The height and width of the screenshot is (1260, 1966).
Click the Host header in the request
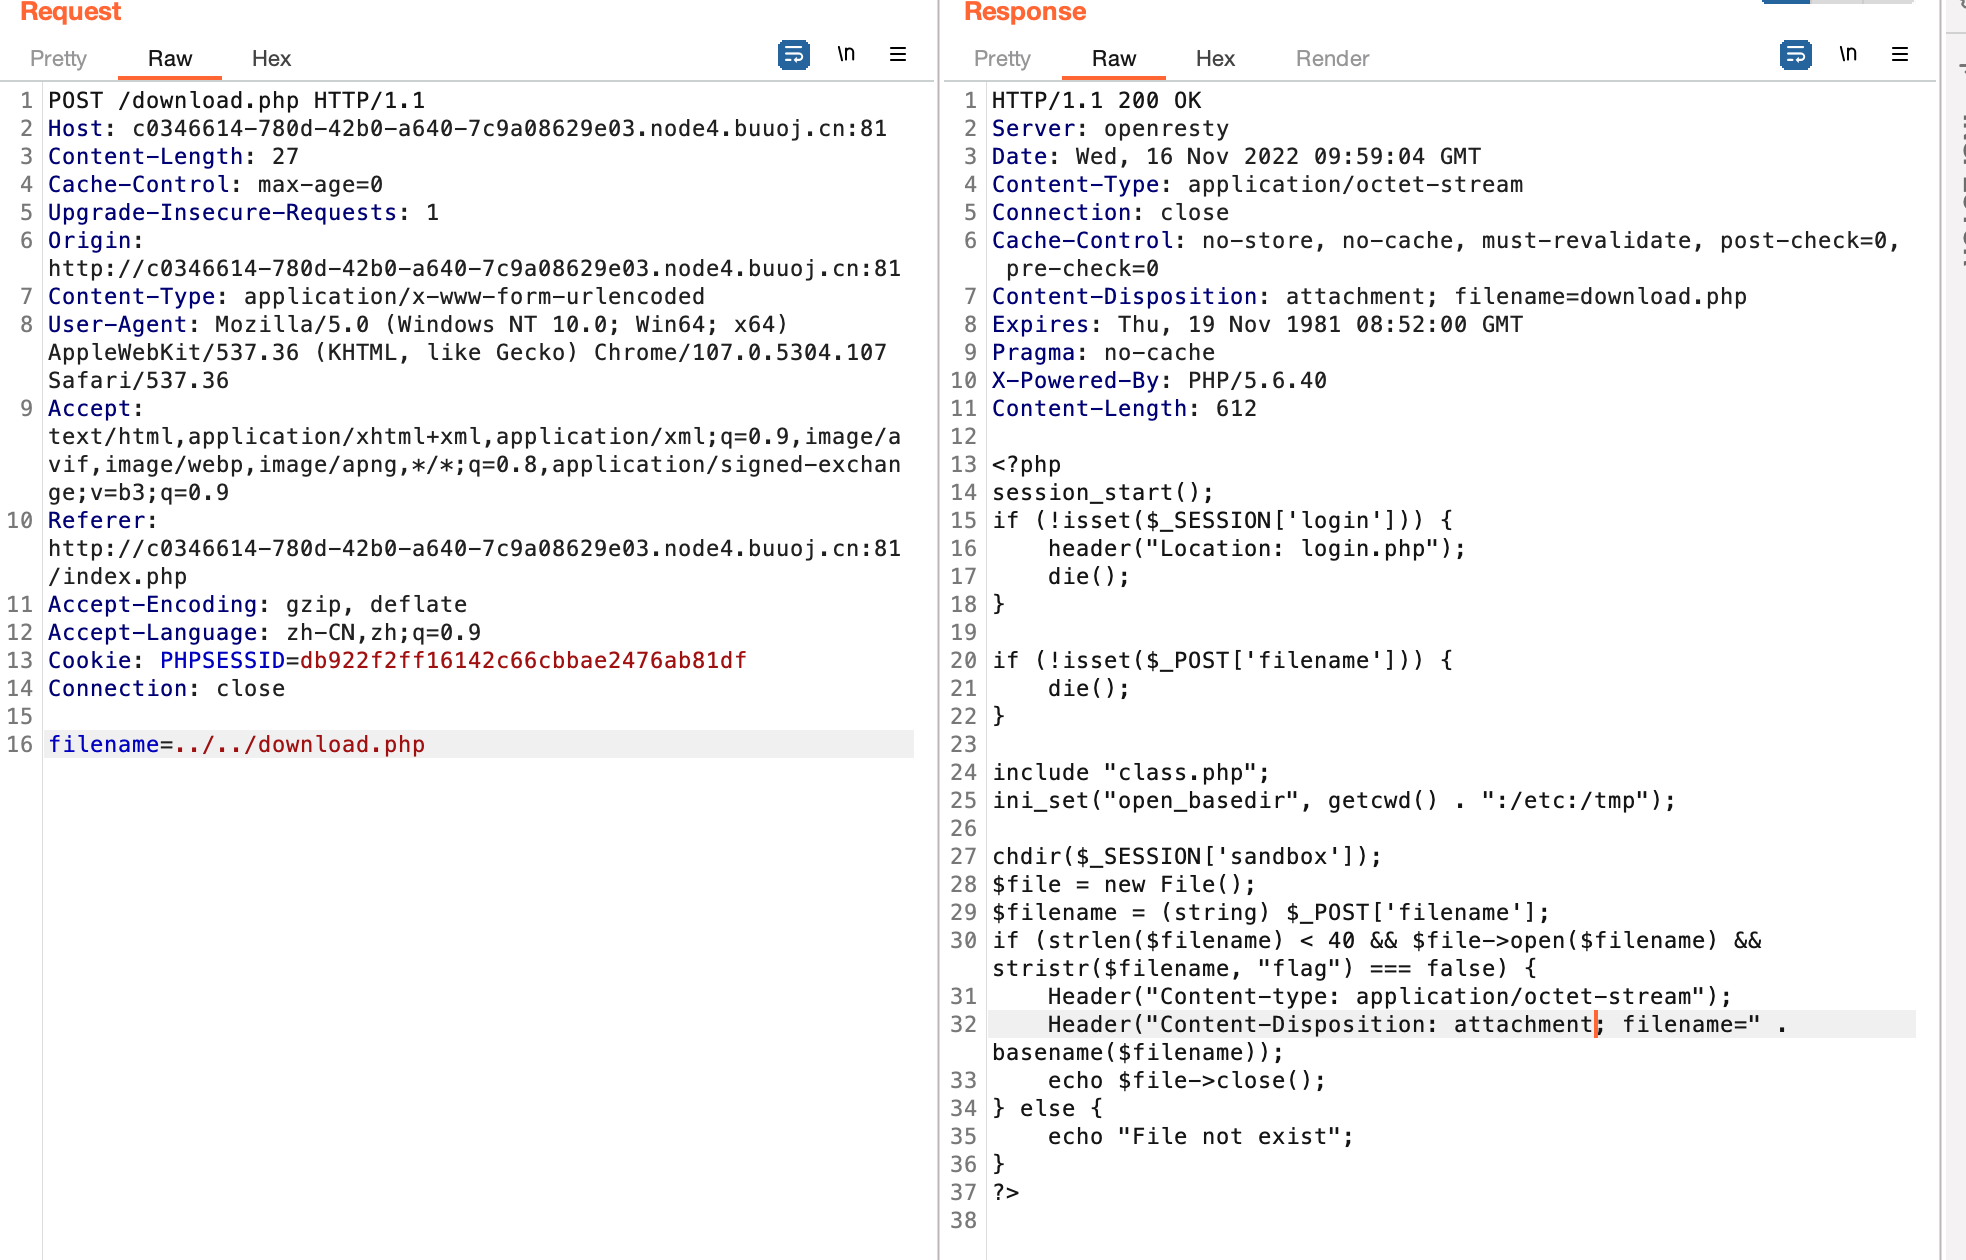pyautogui.click(x=467, y=128)
